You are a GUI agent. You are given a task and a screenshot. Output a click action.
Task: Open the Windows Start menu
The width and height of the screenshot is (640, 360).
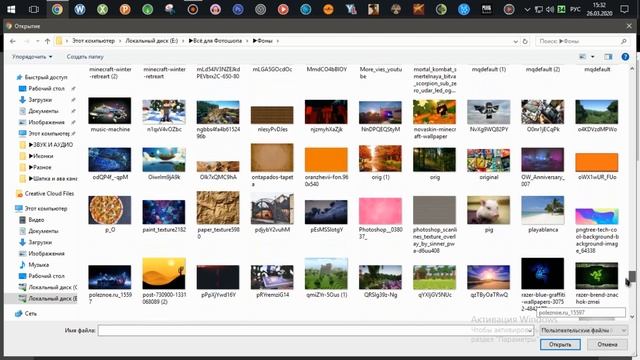pyautogui.click(x=11, y=9)
